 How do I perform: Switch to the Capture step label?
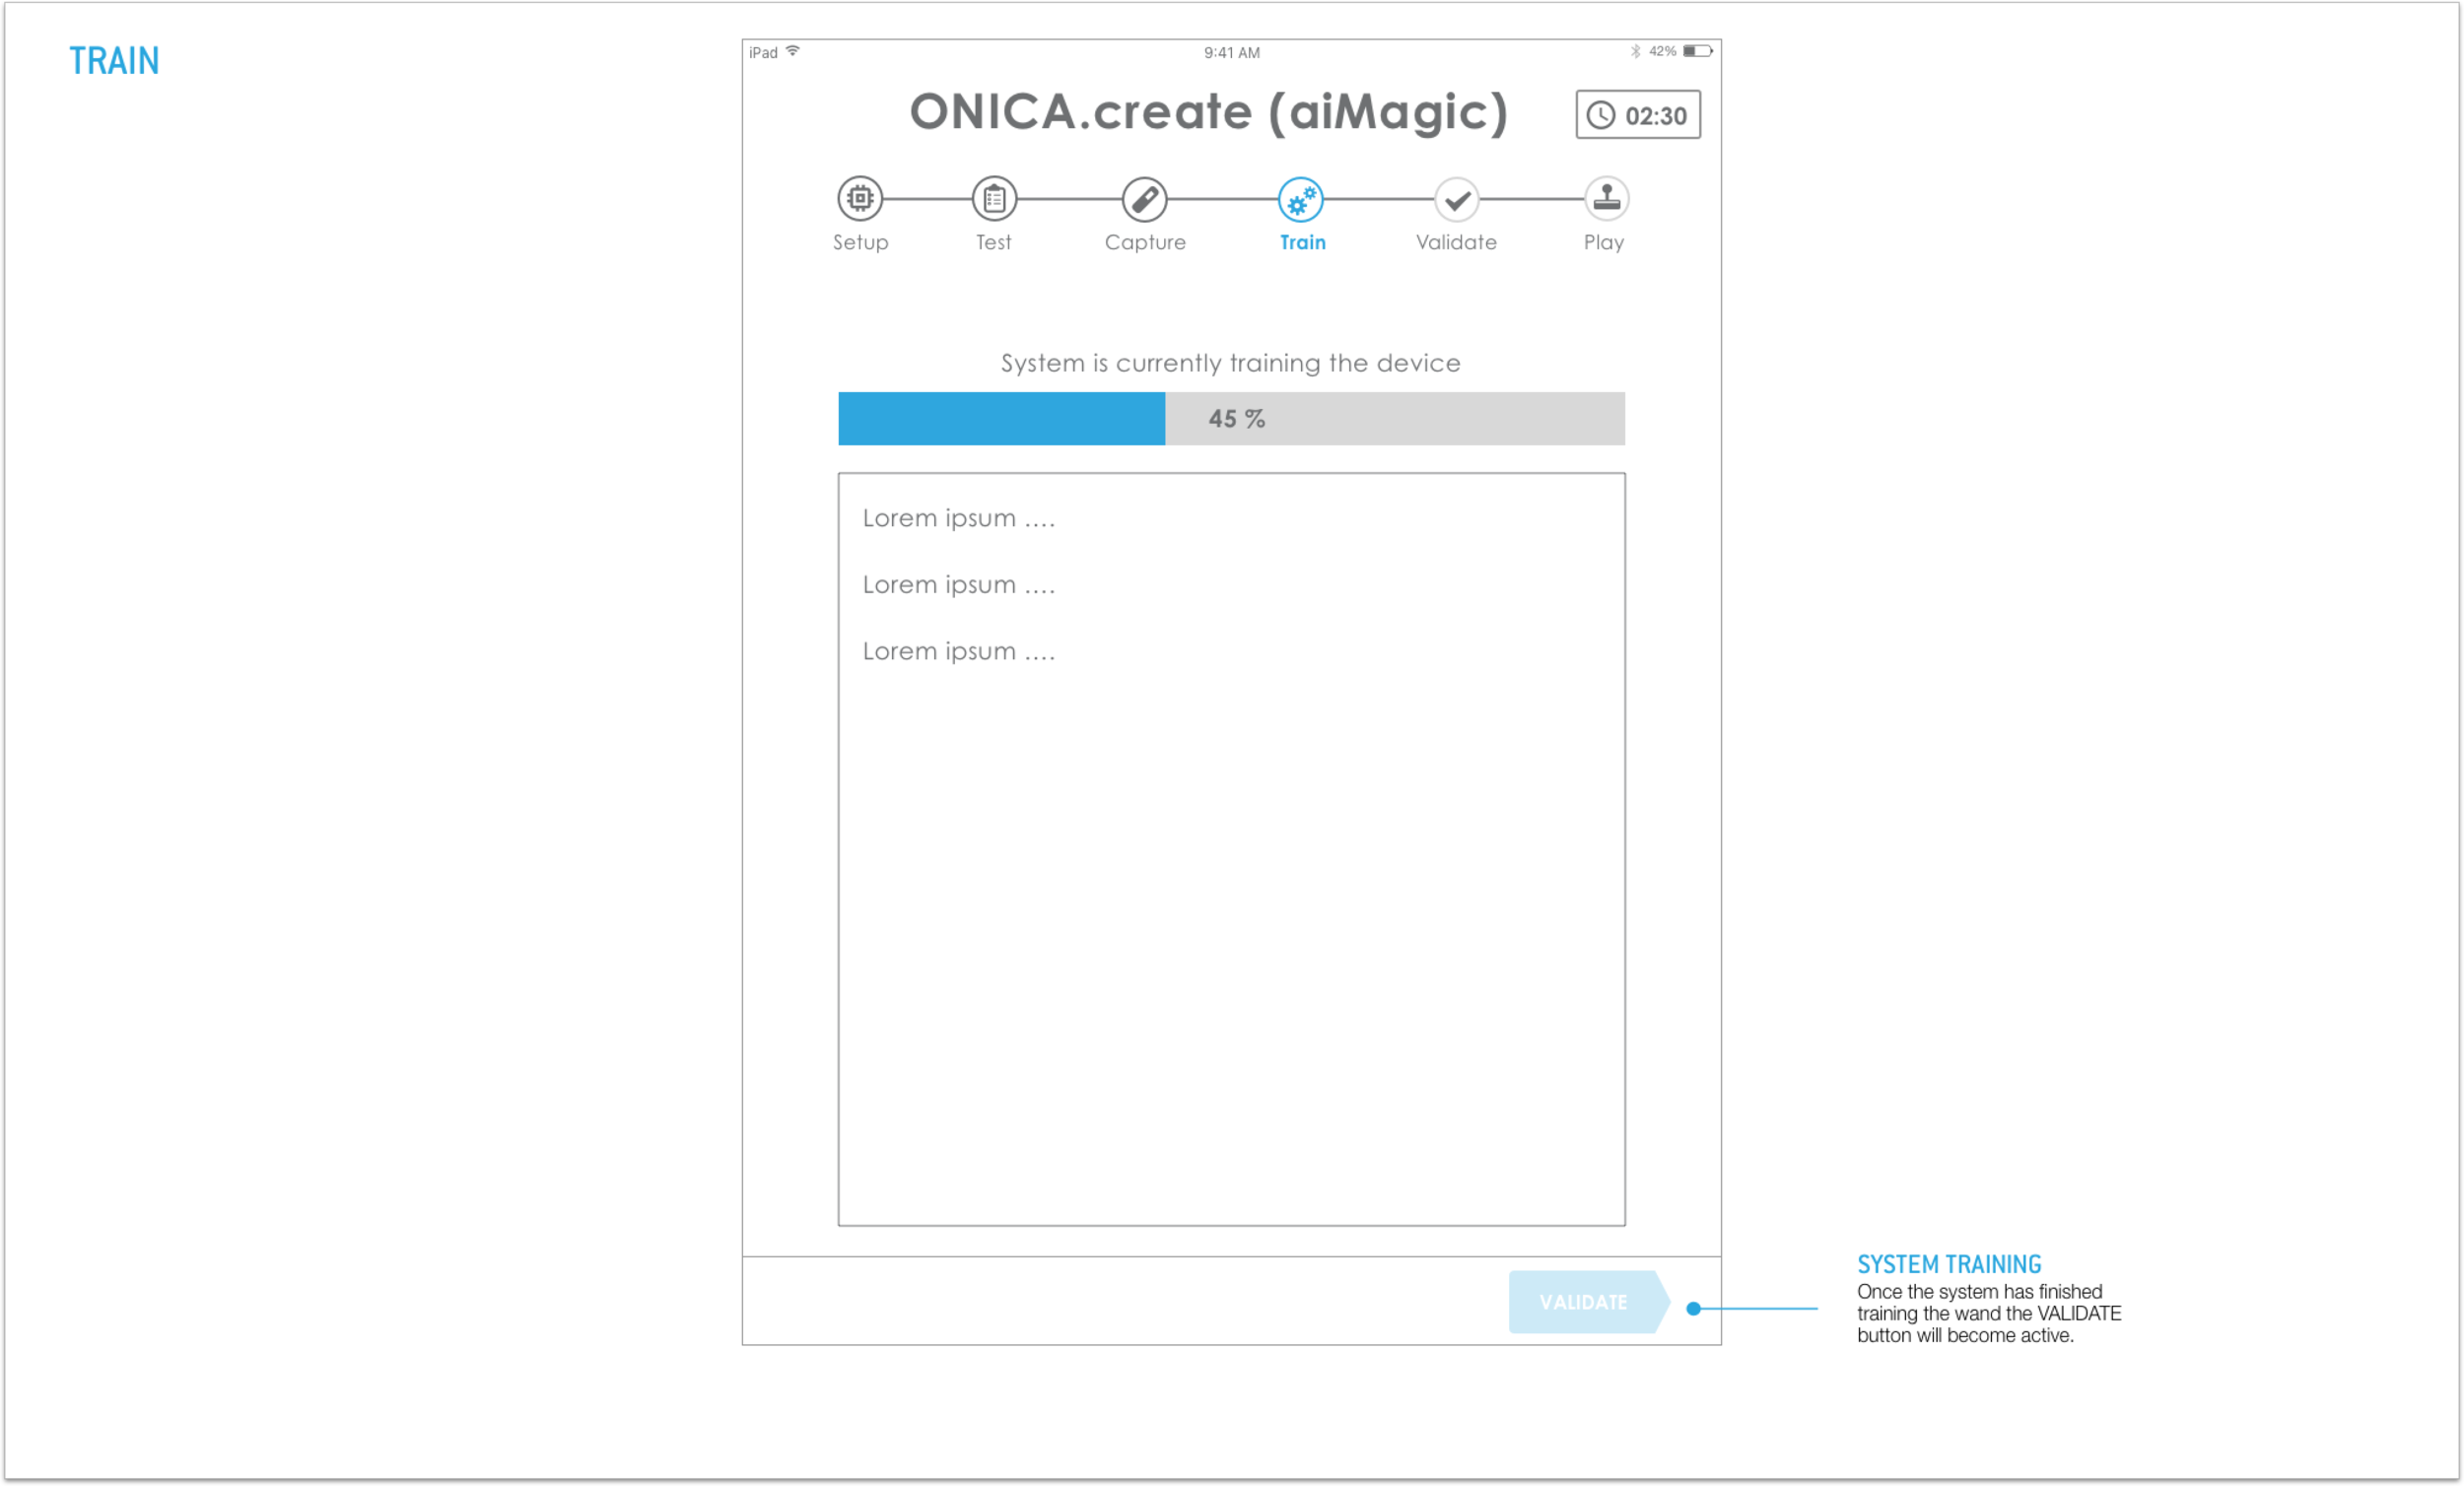pyautogui.click(x=1144, y=242)
